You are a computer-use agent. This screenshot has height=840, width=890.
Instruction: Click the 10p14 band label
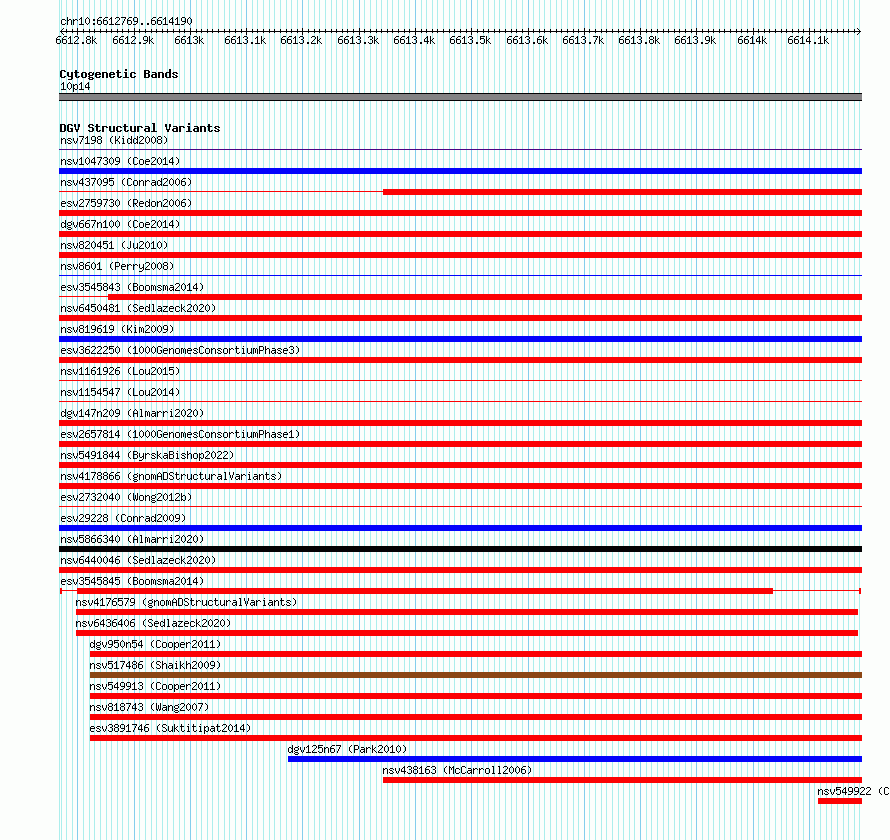point(75,86)
